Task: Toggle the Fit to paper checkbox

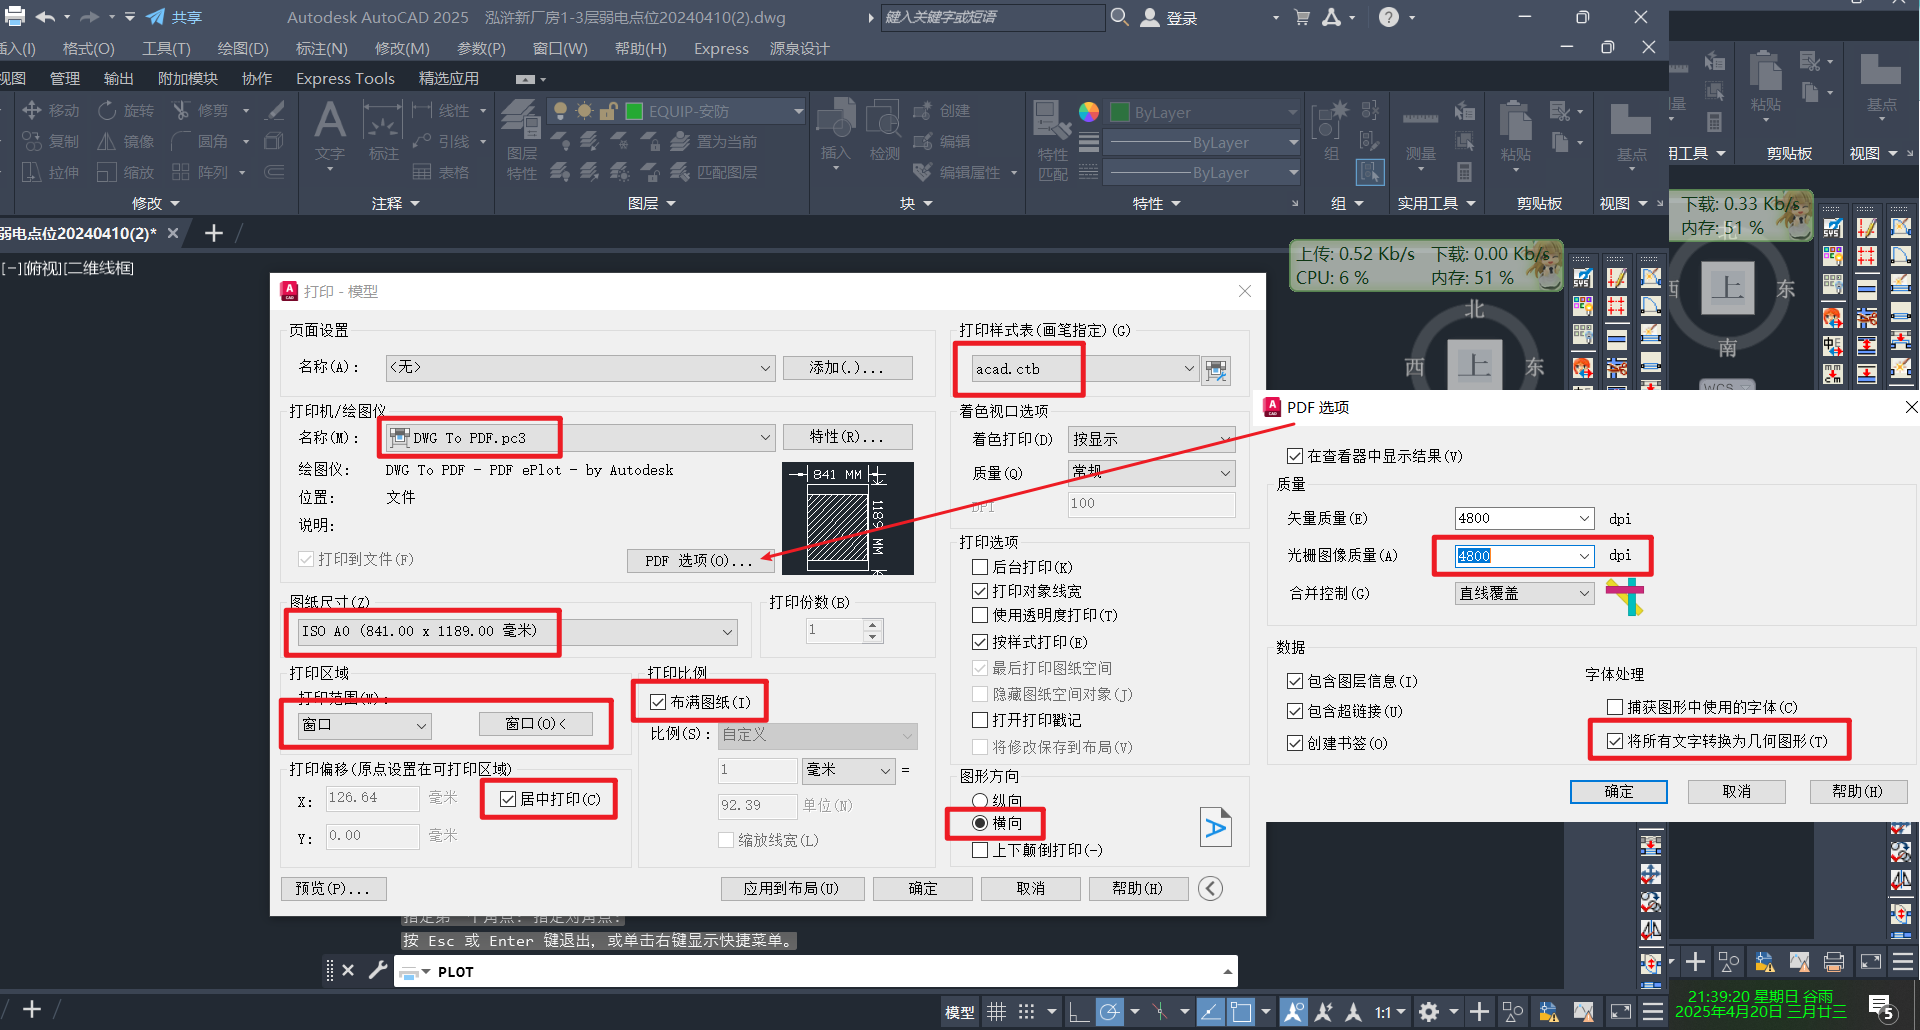Action: pyautogui.click(x=658, y=702)
